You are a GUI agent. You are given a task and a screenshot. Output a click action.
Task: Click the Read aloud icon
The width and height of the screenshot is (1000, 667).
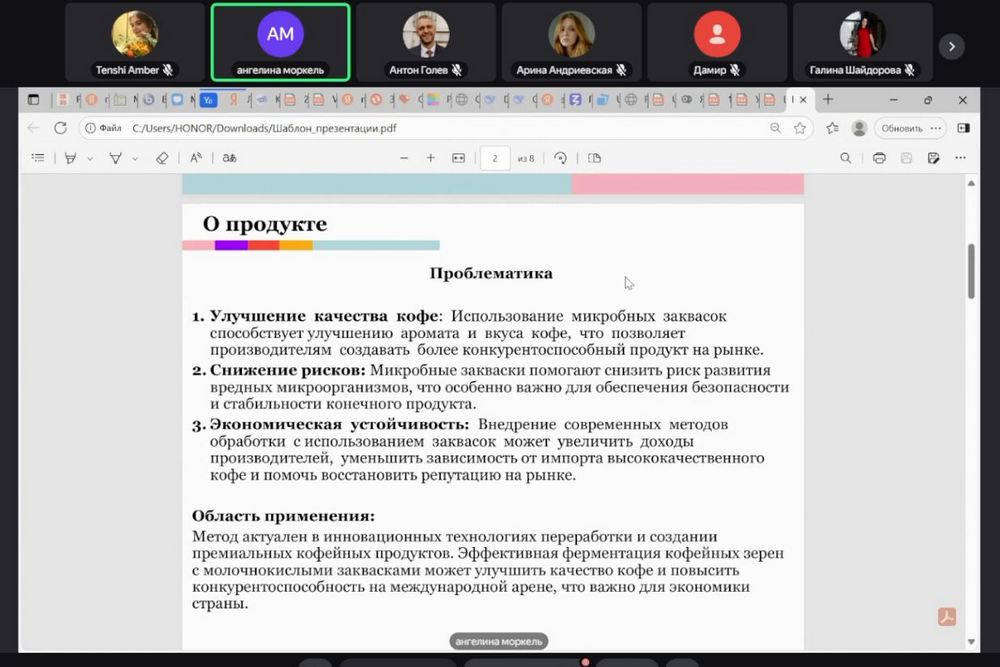coord(196,158)
